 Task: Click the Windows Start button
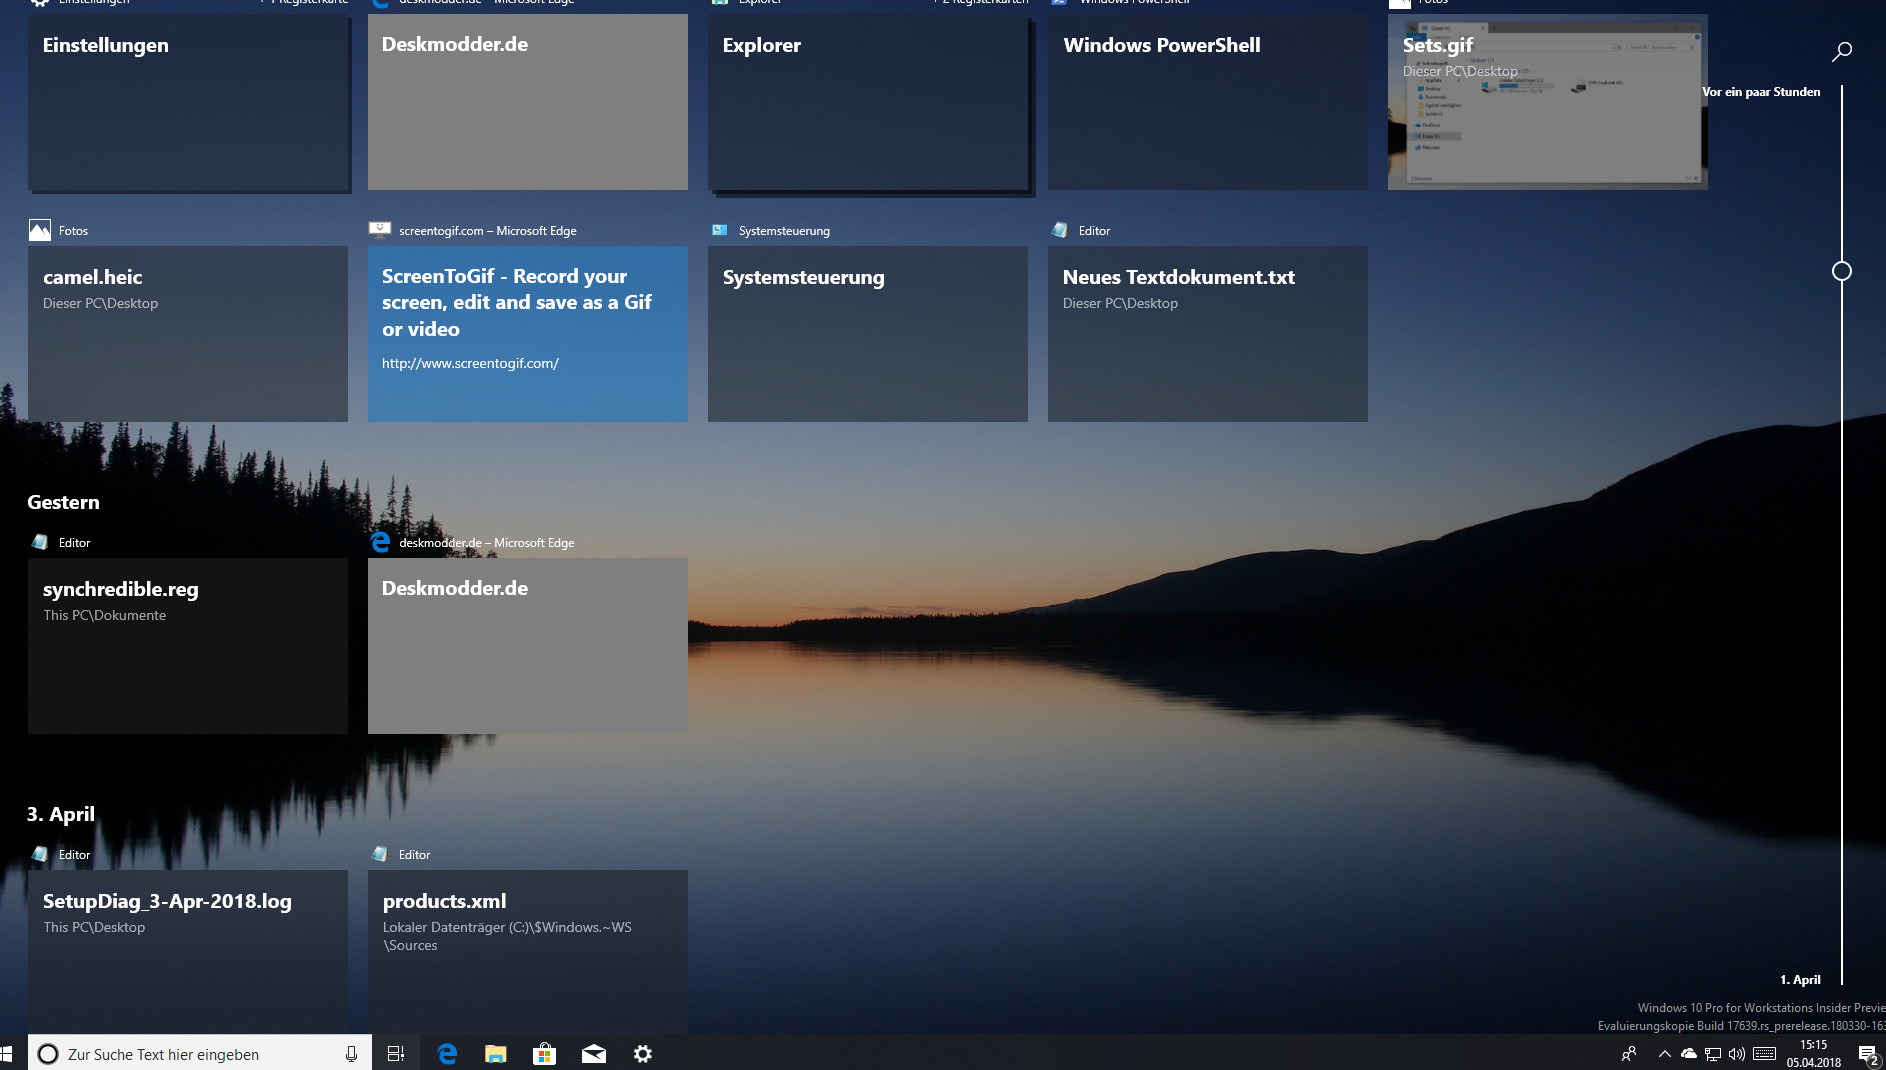coord(6,1054)
